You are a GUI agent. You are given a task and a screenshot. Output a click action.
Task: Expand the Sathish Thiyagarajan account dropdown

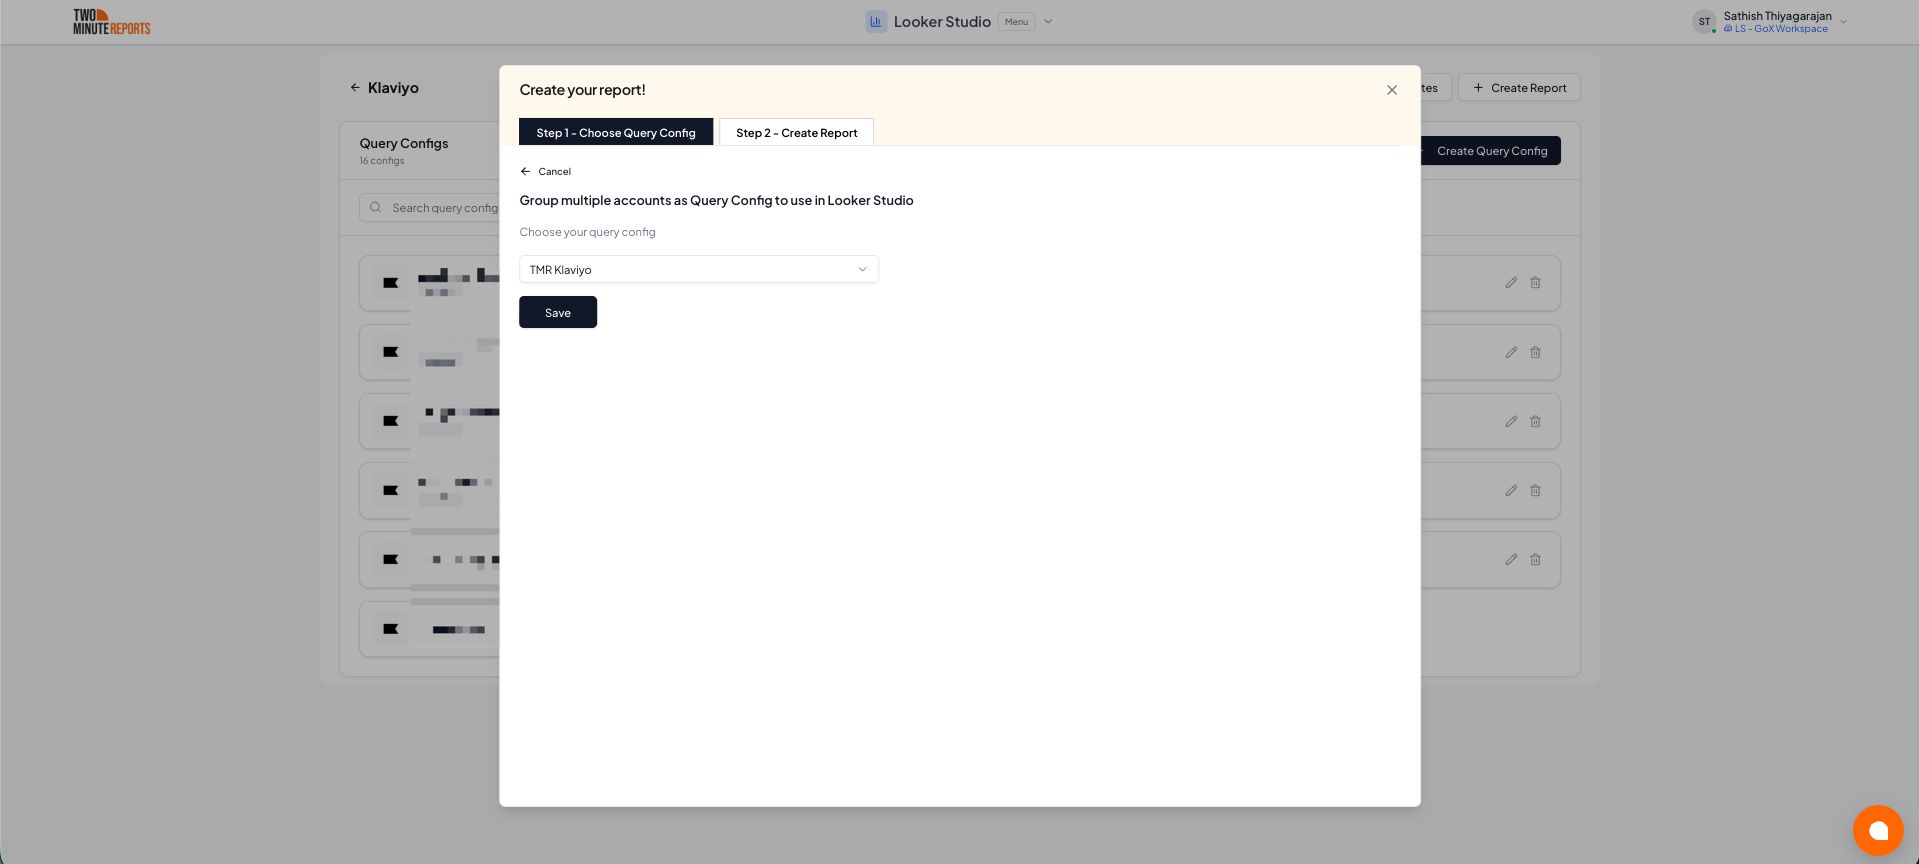click(x=1843, y=22)
